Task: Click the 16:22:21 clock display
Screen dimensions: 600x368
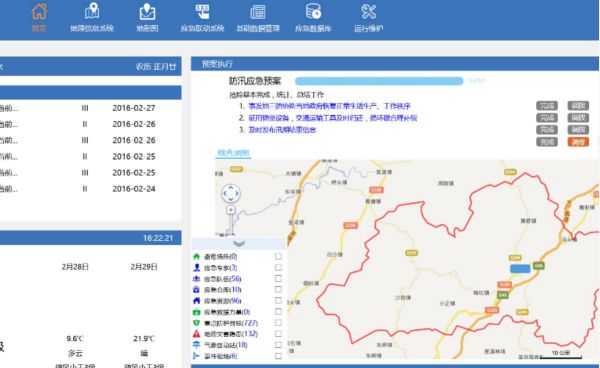Action: click(x=158, y=238)
